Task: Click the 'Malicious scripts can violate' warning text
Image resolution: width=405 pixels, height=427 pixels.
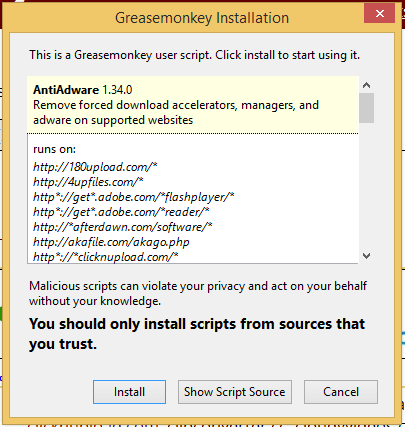Action: click(x=198, y=293)
